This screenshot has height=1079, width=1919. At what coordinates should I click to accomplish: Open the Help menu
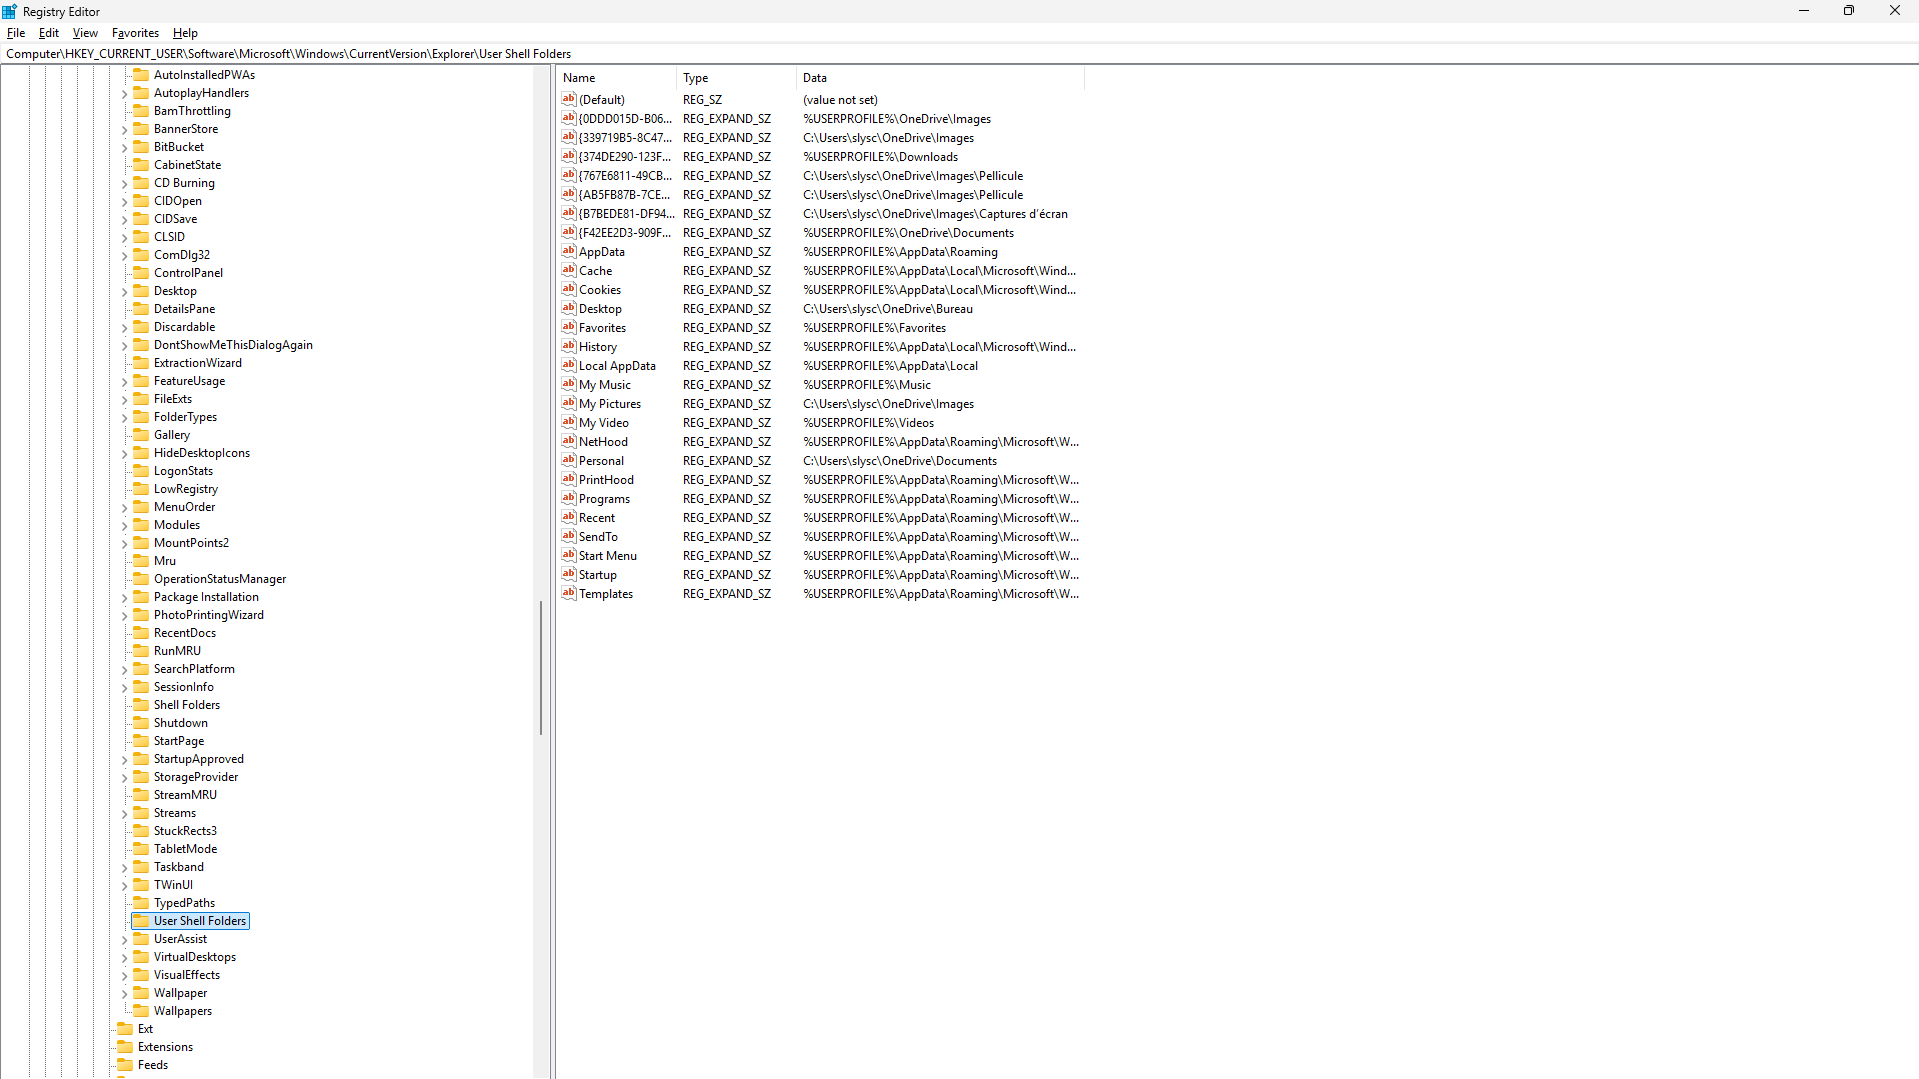coord(185,33)
